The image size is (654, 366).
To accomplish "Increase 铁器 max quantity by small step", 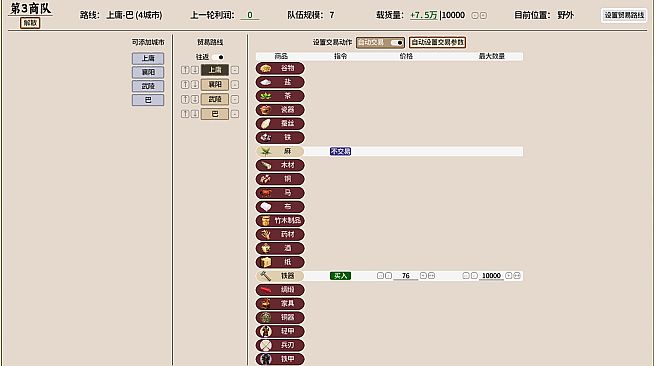I will (x=508, y=276).
